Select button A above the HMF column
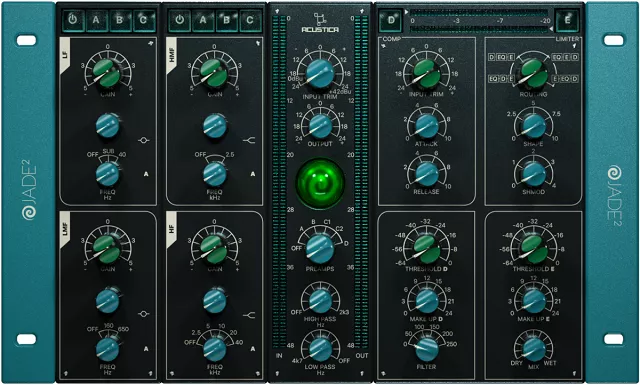Viewport: 640px width, 385px height. point(203,20)
